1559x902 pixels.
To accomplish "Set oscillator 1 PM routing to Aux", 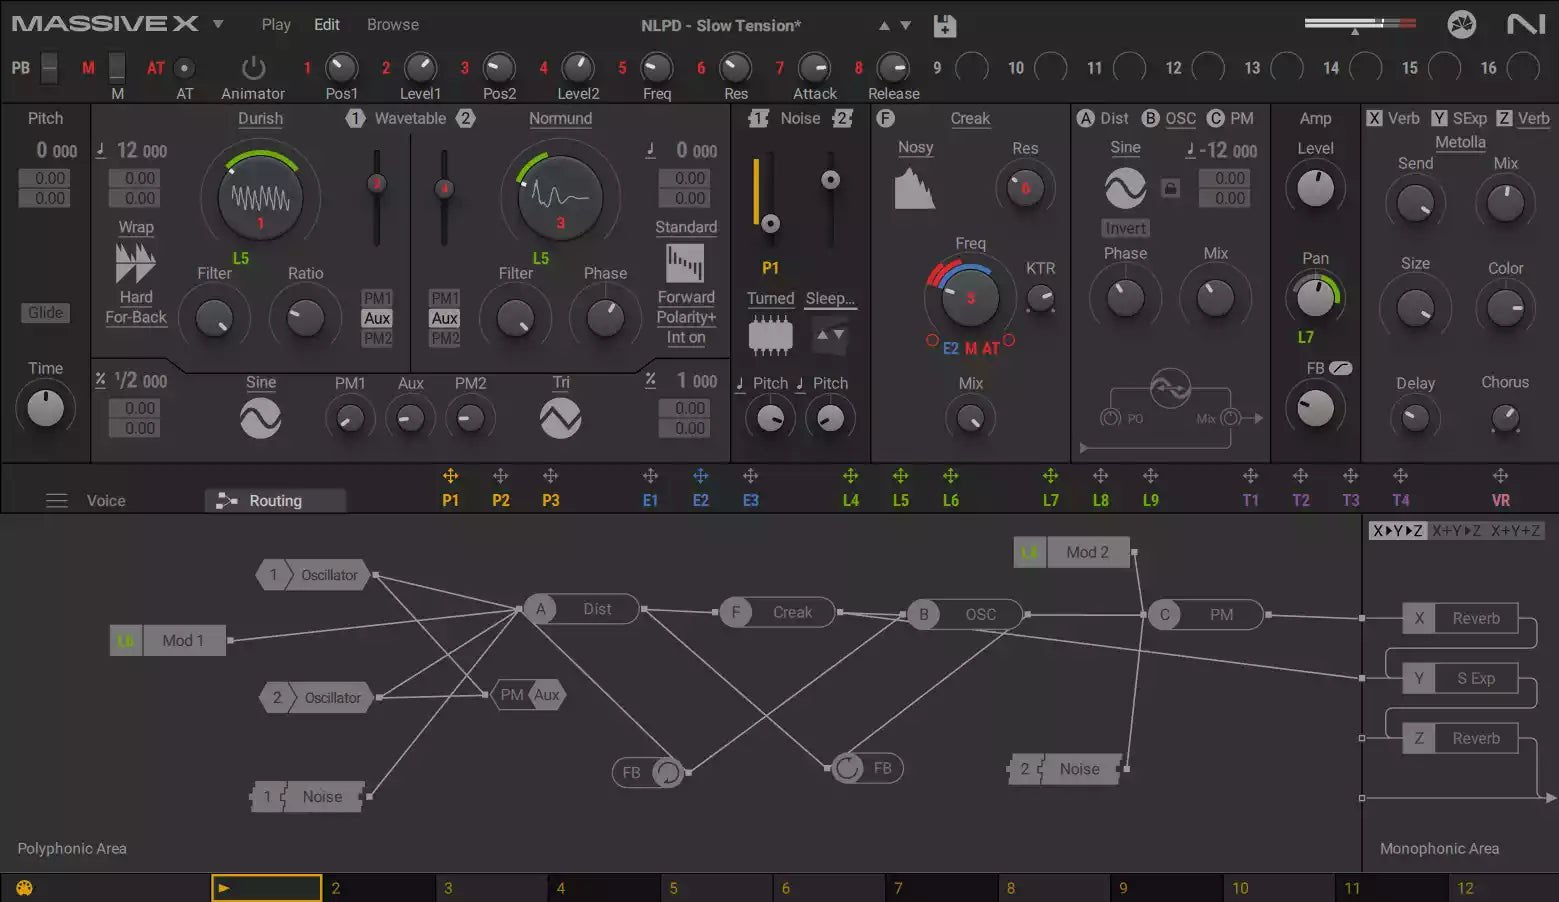I will click(377, 318).
